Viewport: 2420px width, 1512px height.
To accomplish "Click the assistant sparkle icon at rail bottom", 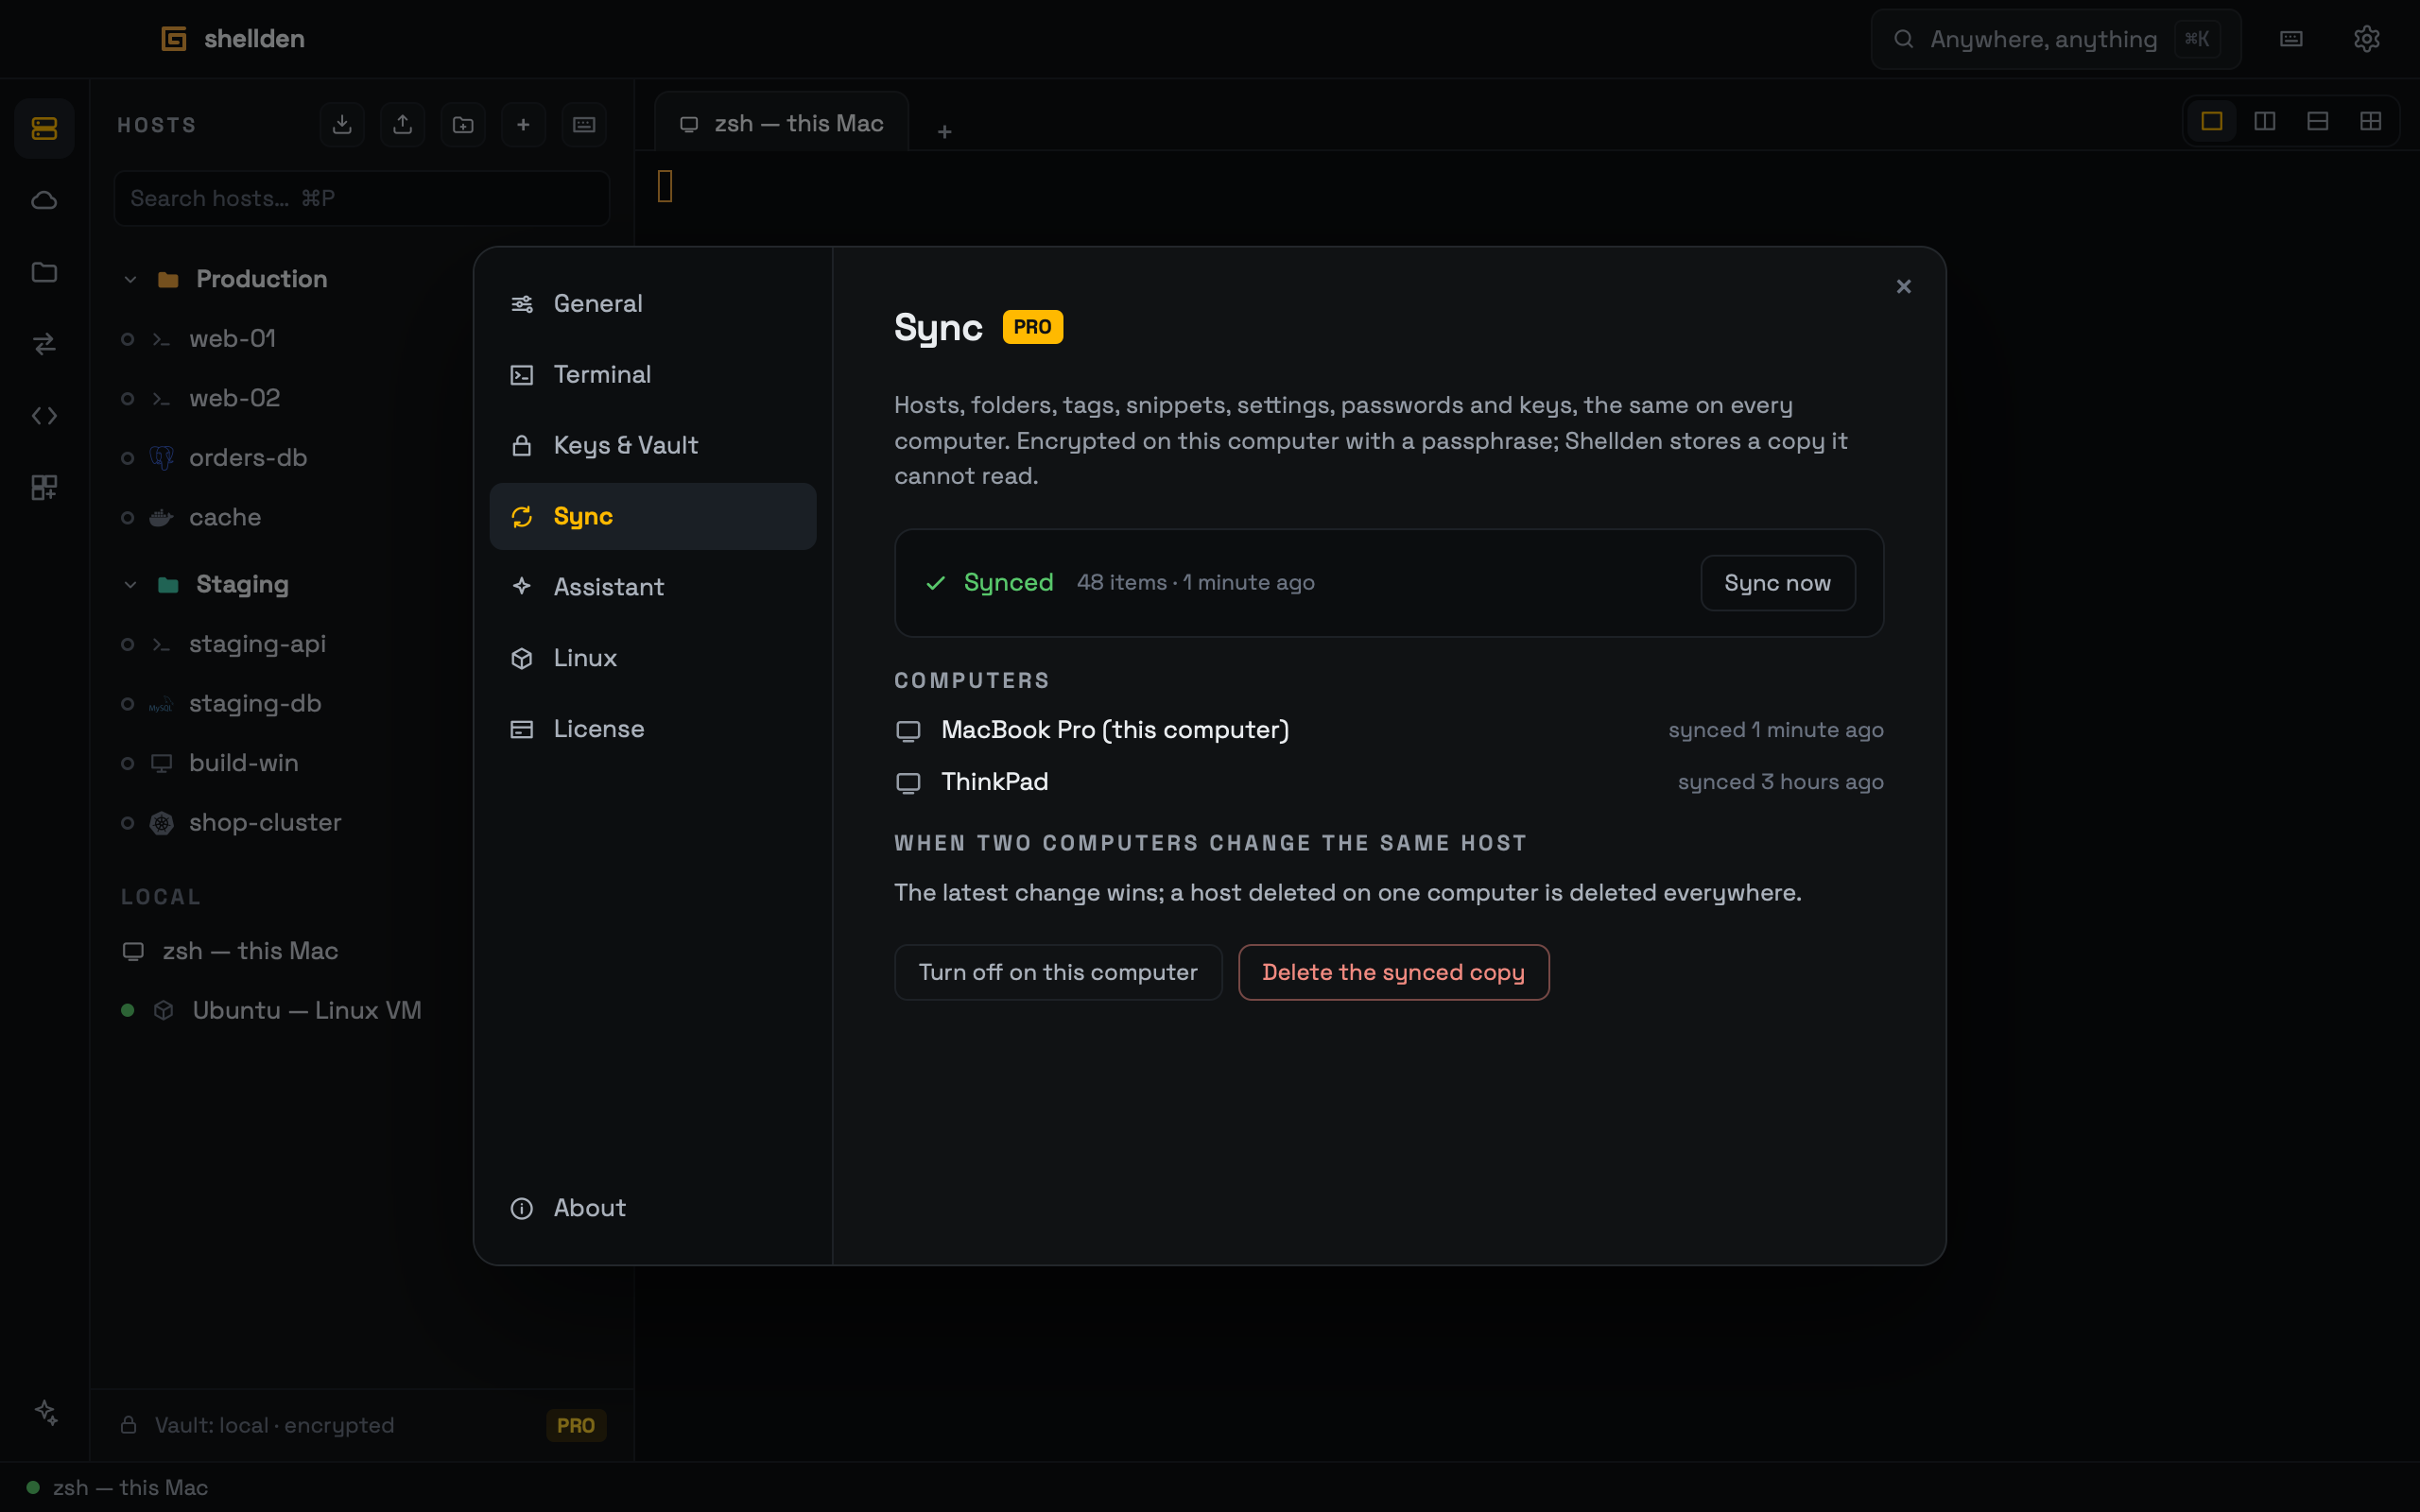I will point(46,1412).
